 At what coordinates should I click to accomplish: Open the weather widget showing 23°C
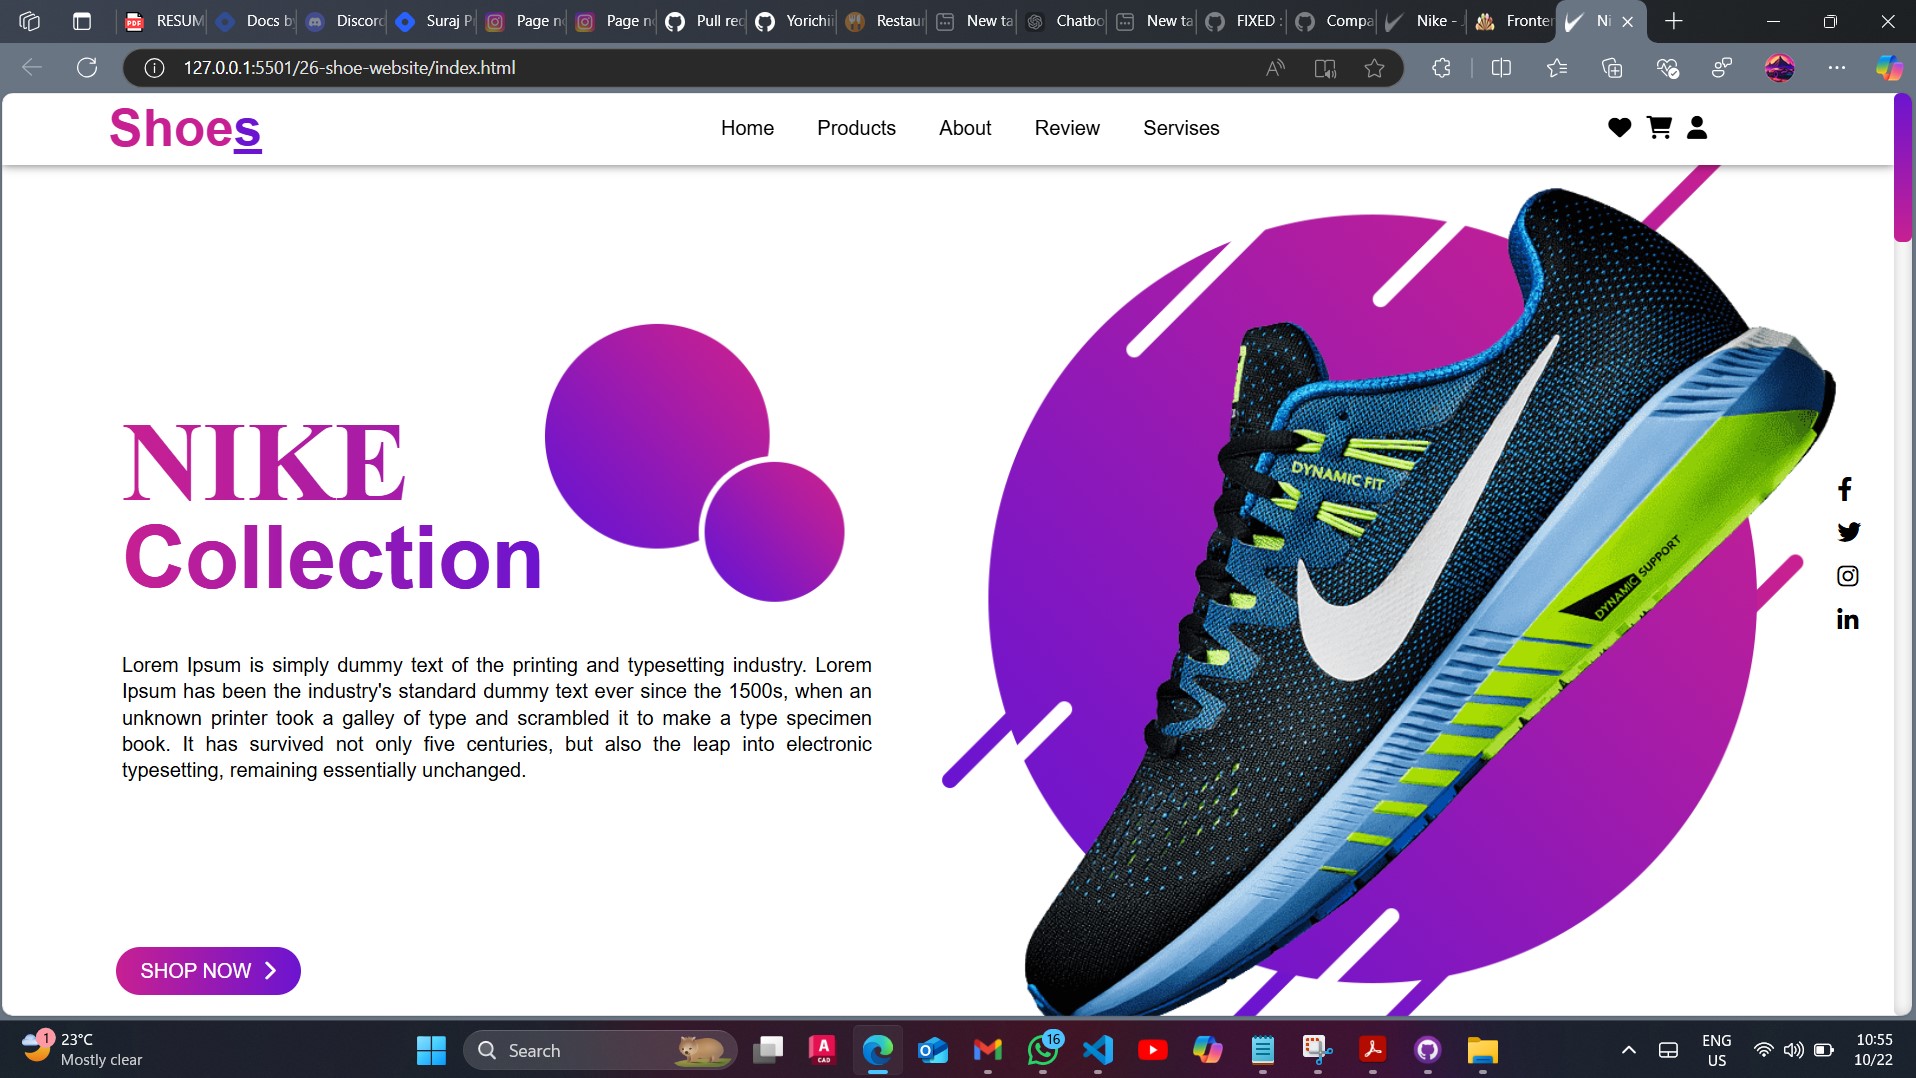pyautogui.click(x=84, y=1050)
